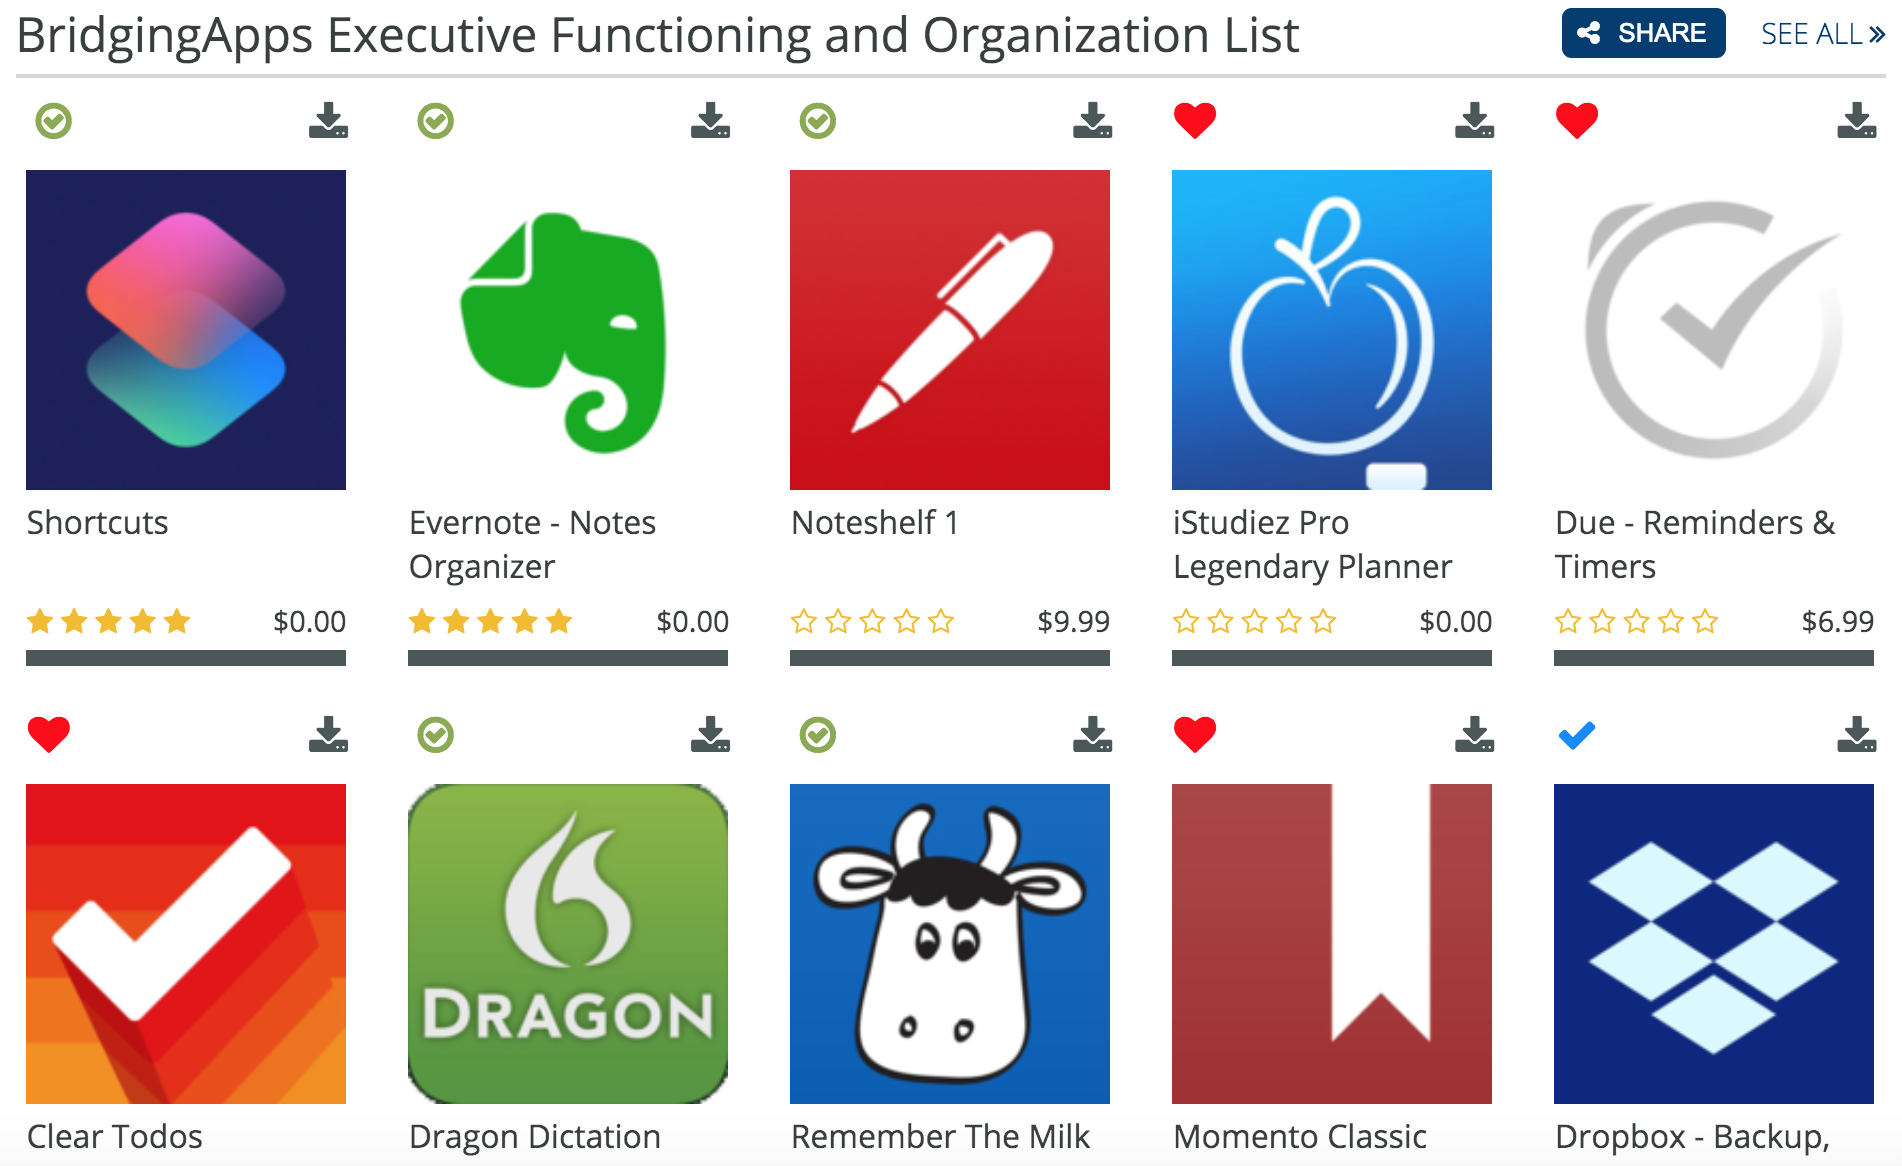Toggle the green checkmark above Shortcuts
Screen dimensions: 1902x1166
54,121
